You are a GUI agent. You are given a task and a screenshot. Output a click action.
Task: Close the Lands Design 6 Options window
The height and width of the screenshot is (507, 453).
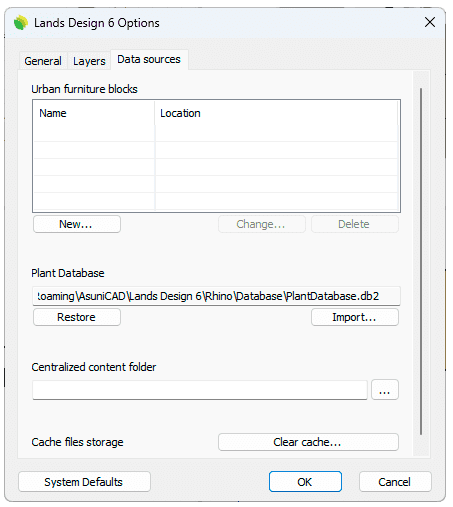[430, 22]
